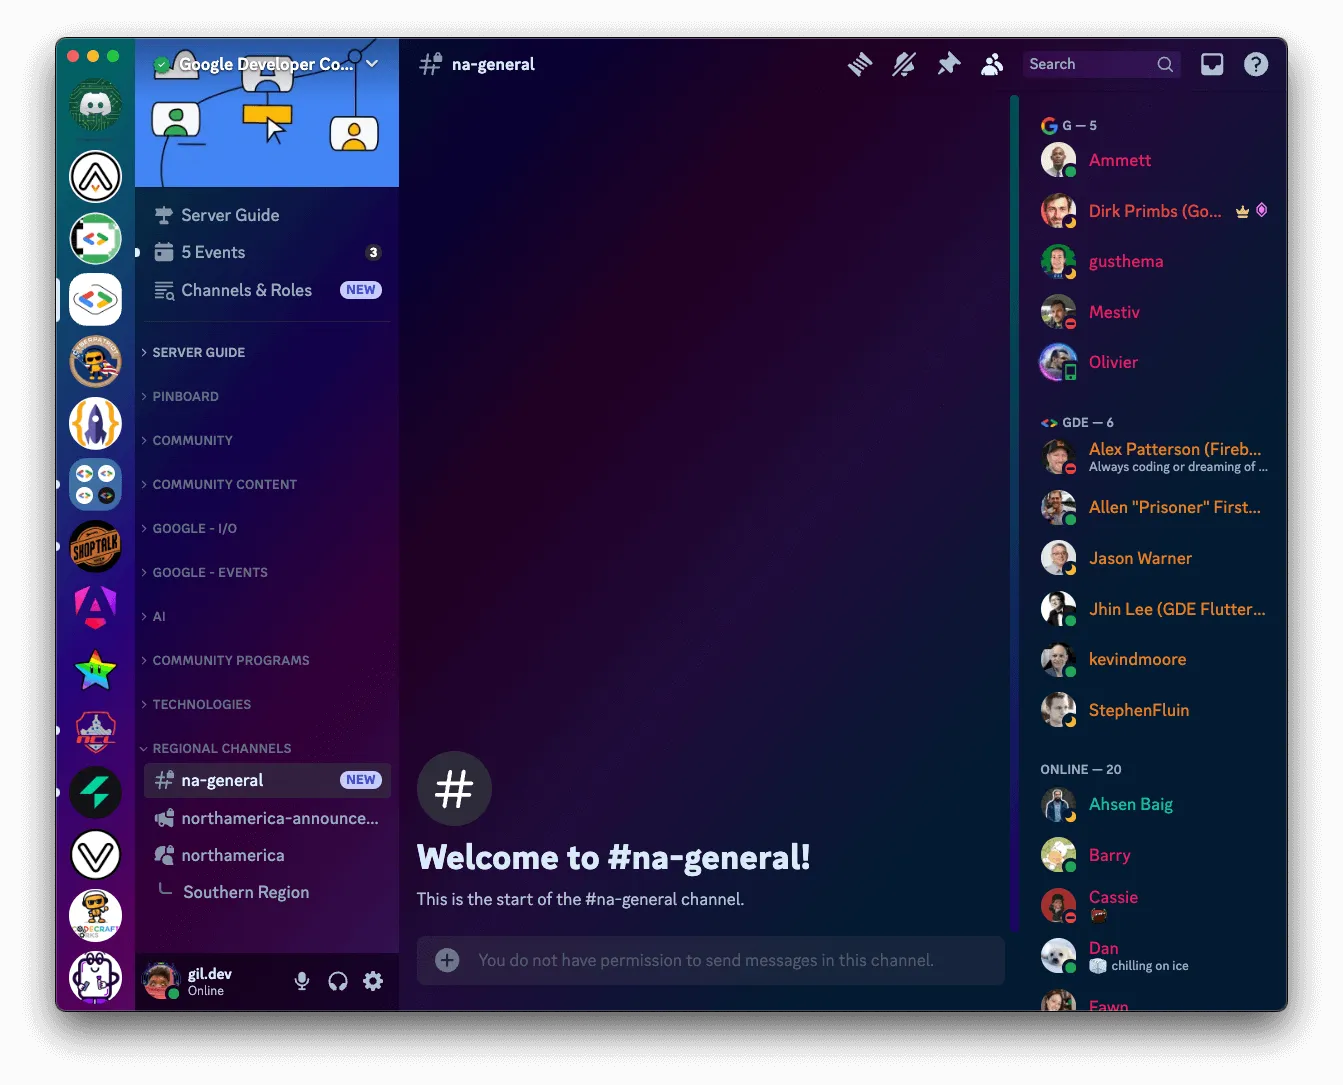
Task: Deafen yourself with the headphones icon
Action: click(337, 981)
